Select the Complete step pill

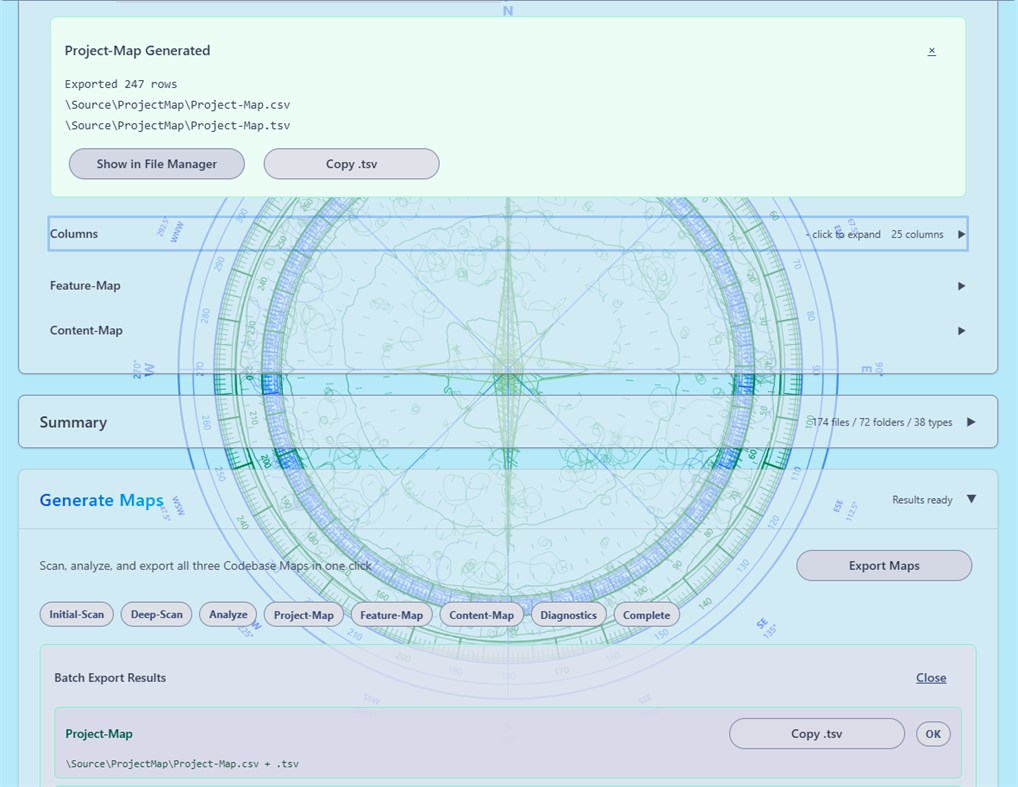(x=646, y=615)
